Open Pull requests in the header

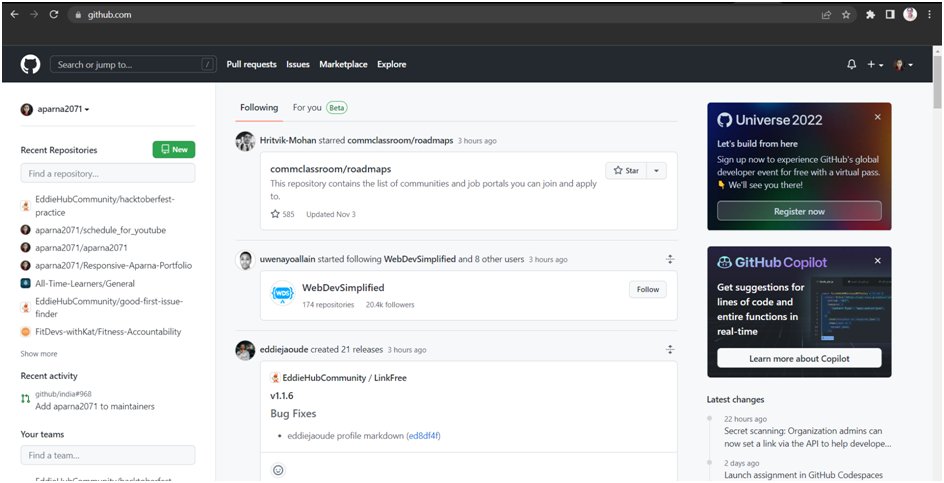tap(252, 64)
